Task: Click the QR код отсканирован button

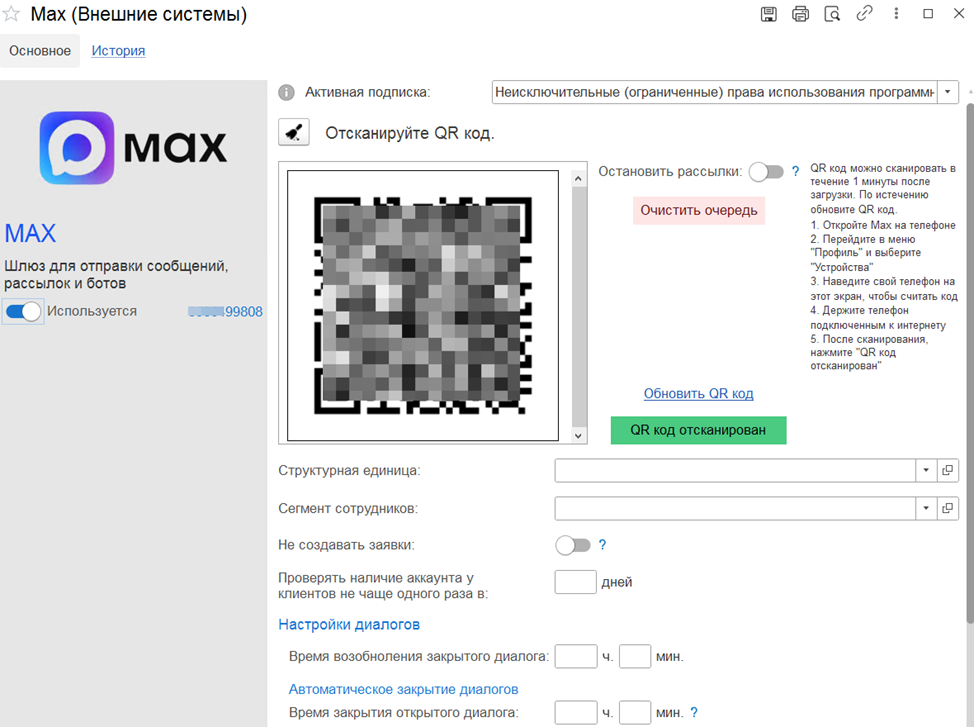Action: 698,430
